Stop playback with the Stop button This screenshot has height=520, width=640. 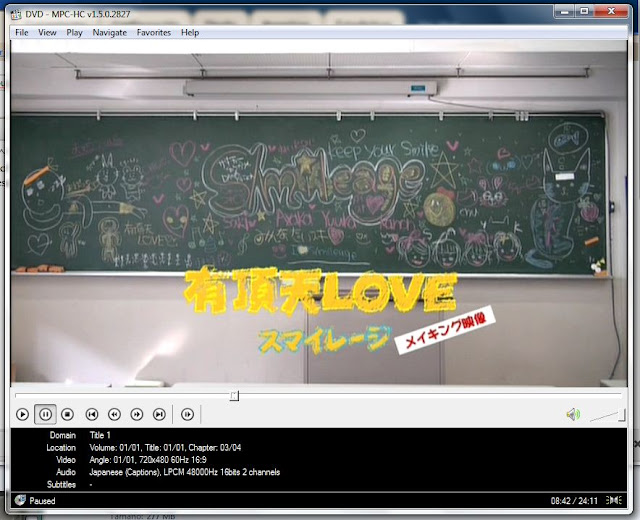[x=67, y=415]
